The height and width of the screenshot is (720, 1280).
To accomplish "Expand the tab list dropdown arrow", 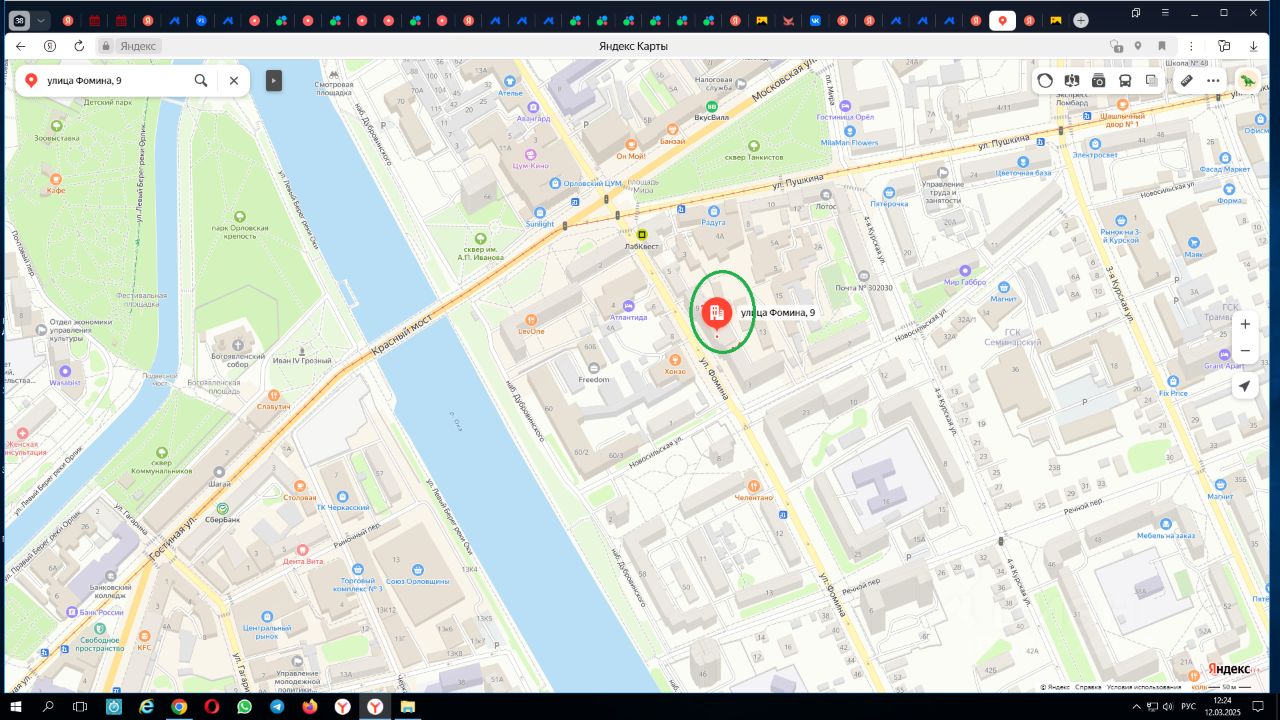I will point(41,20).
